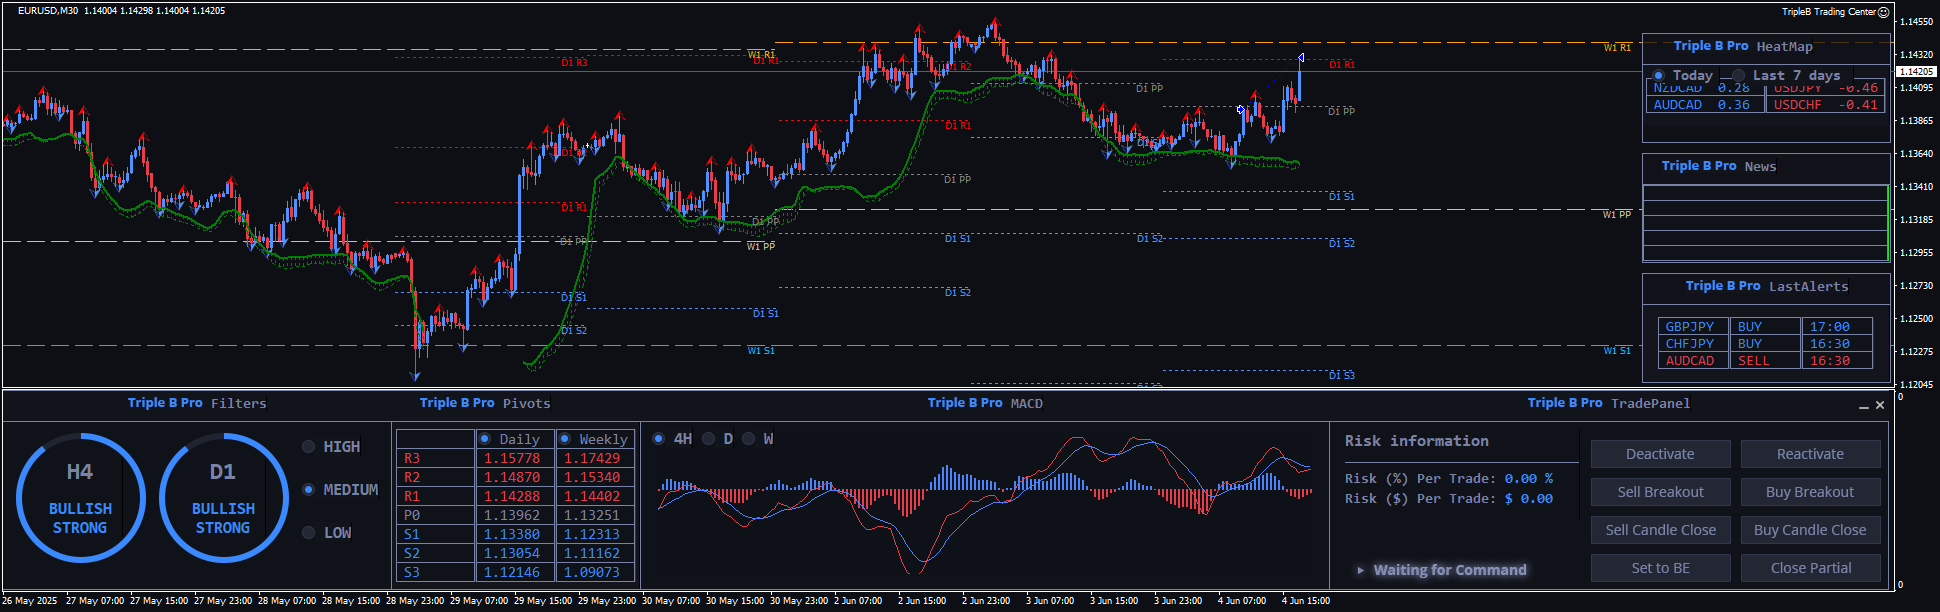
Task: Select the HIGH filter radio button
Action: [x=309, y=447]
